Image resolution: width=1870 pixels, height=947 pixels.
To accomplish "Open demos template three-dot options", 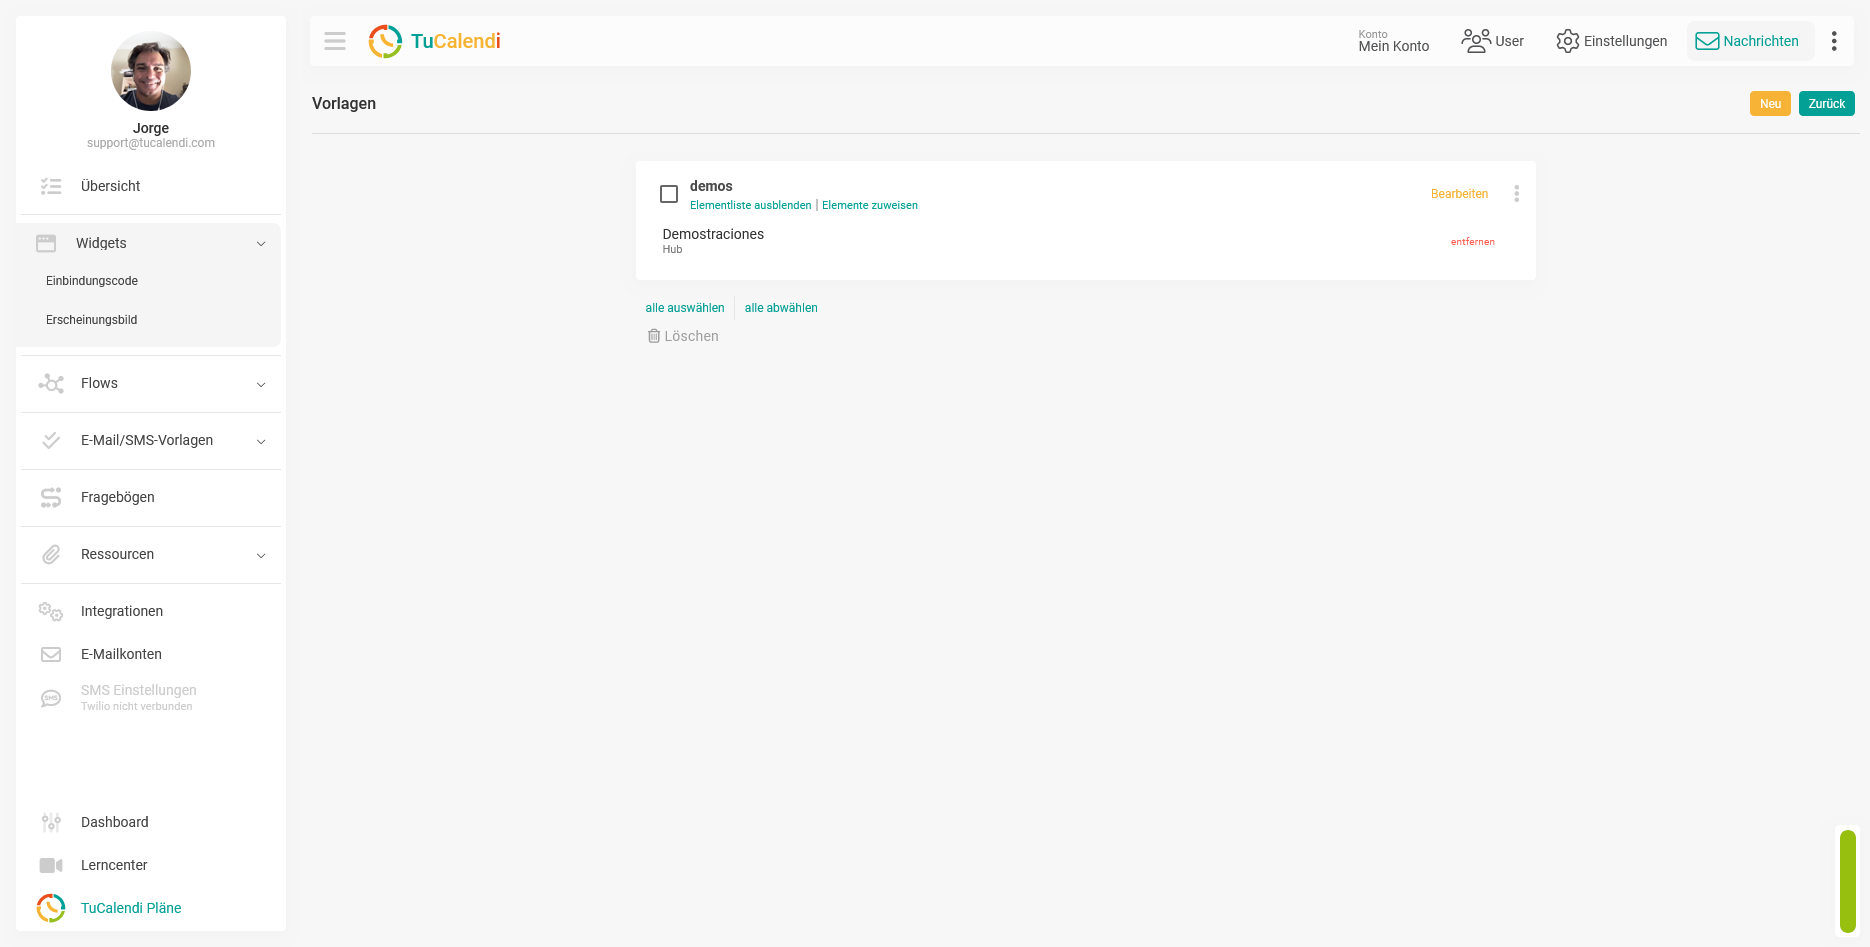I will [x=1516, y=194].
